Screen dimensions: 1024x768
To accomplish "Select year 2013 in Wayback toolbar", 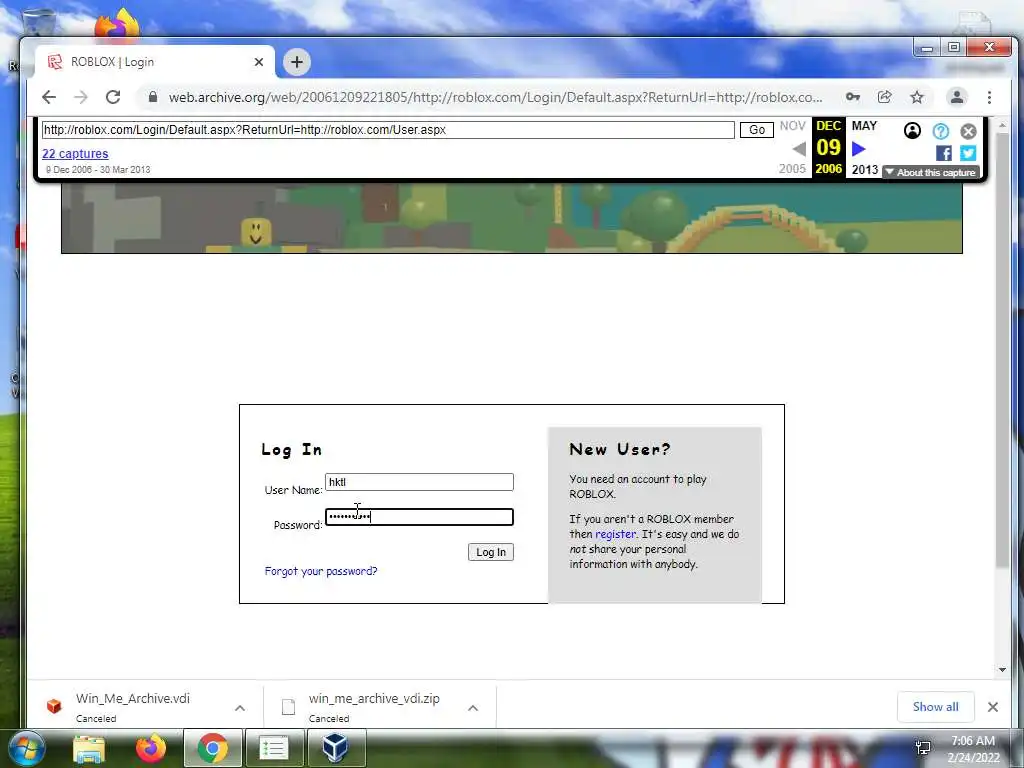I will (x=865, y=170).
